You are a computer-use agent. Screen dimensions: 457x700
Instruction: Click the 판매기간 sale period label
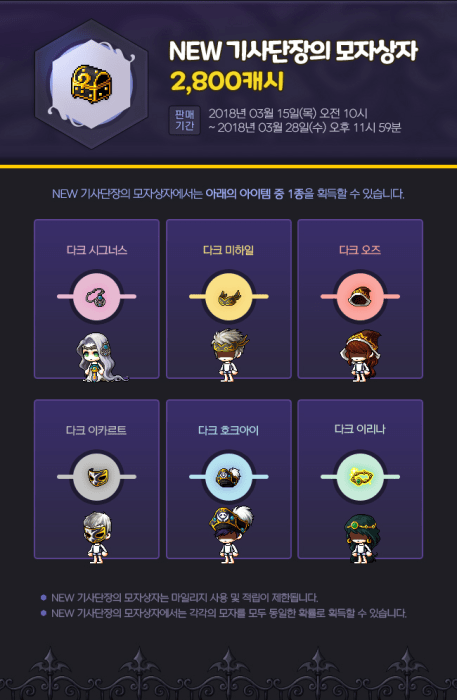coord(184,120)
